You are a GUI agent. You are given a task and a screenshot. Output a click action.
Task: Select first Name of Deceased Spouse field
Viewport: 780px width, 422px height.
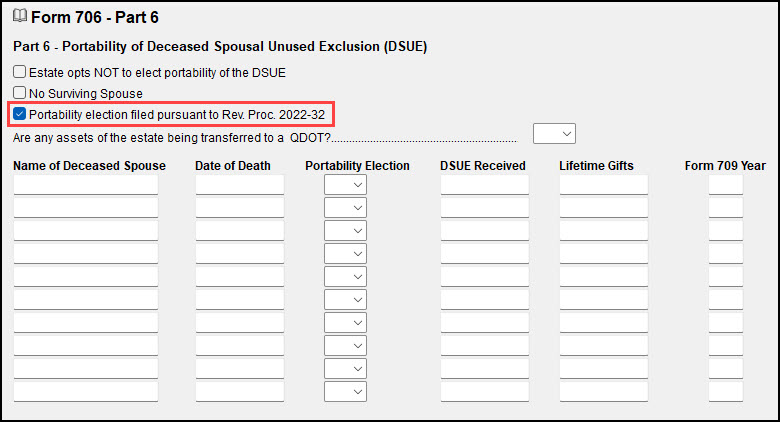(86, 185)
